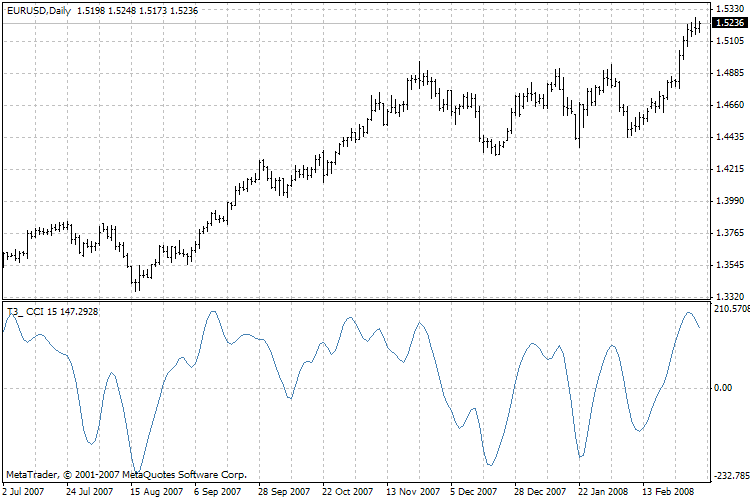The image size is (750, 500).
Task: Select the 28 Dec 2007 date label
Action: (x=540, y=491)
